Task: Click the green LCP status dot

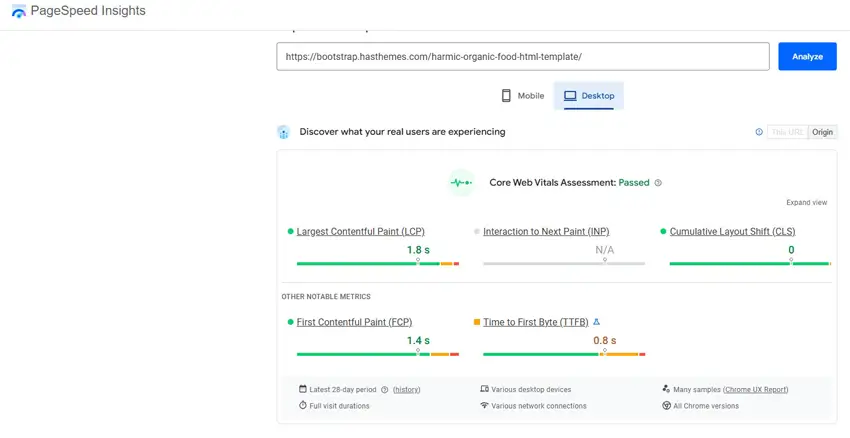Action: tap(291, 231)
